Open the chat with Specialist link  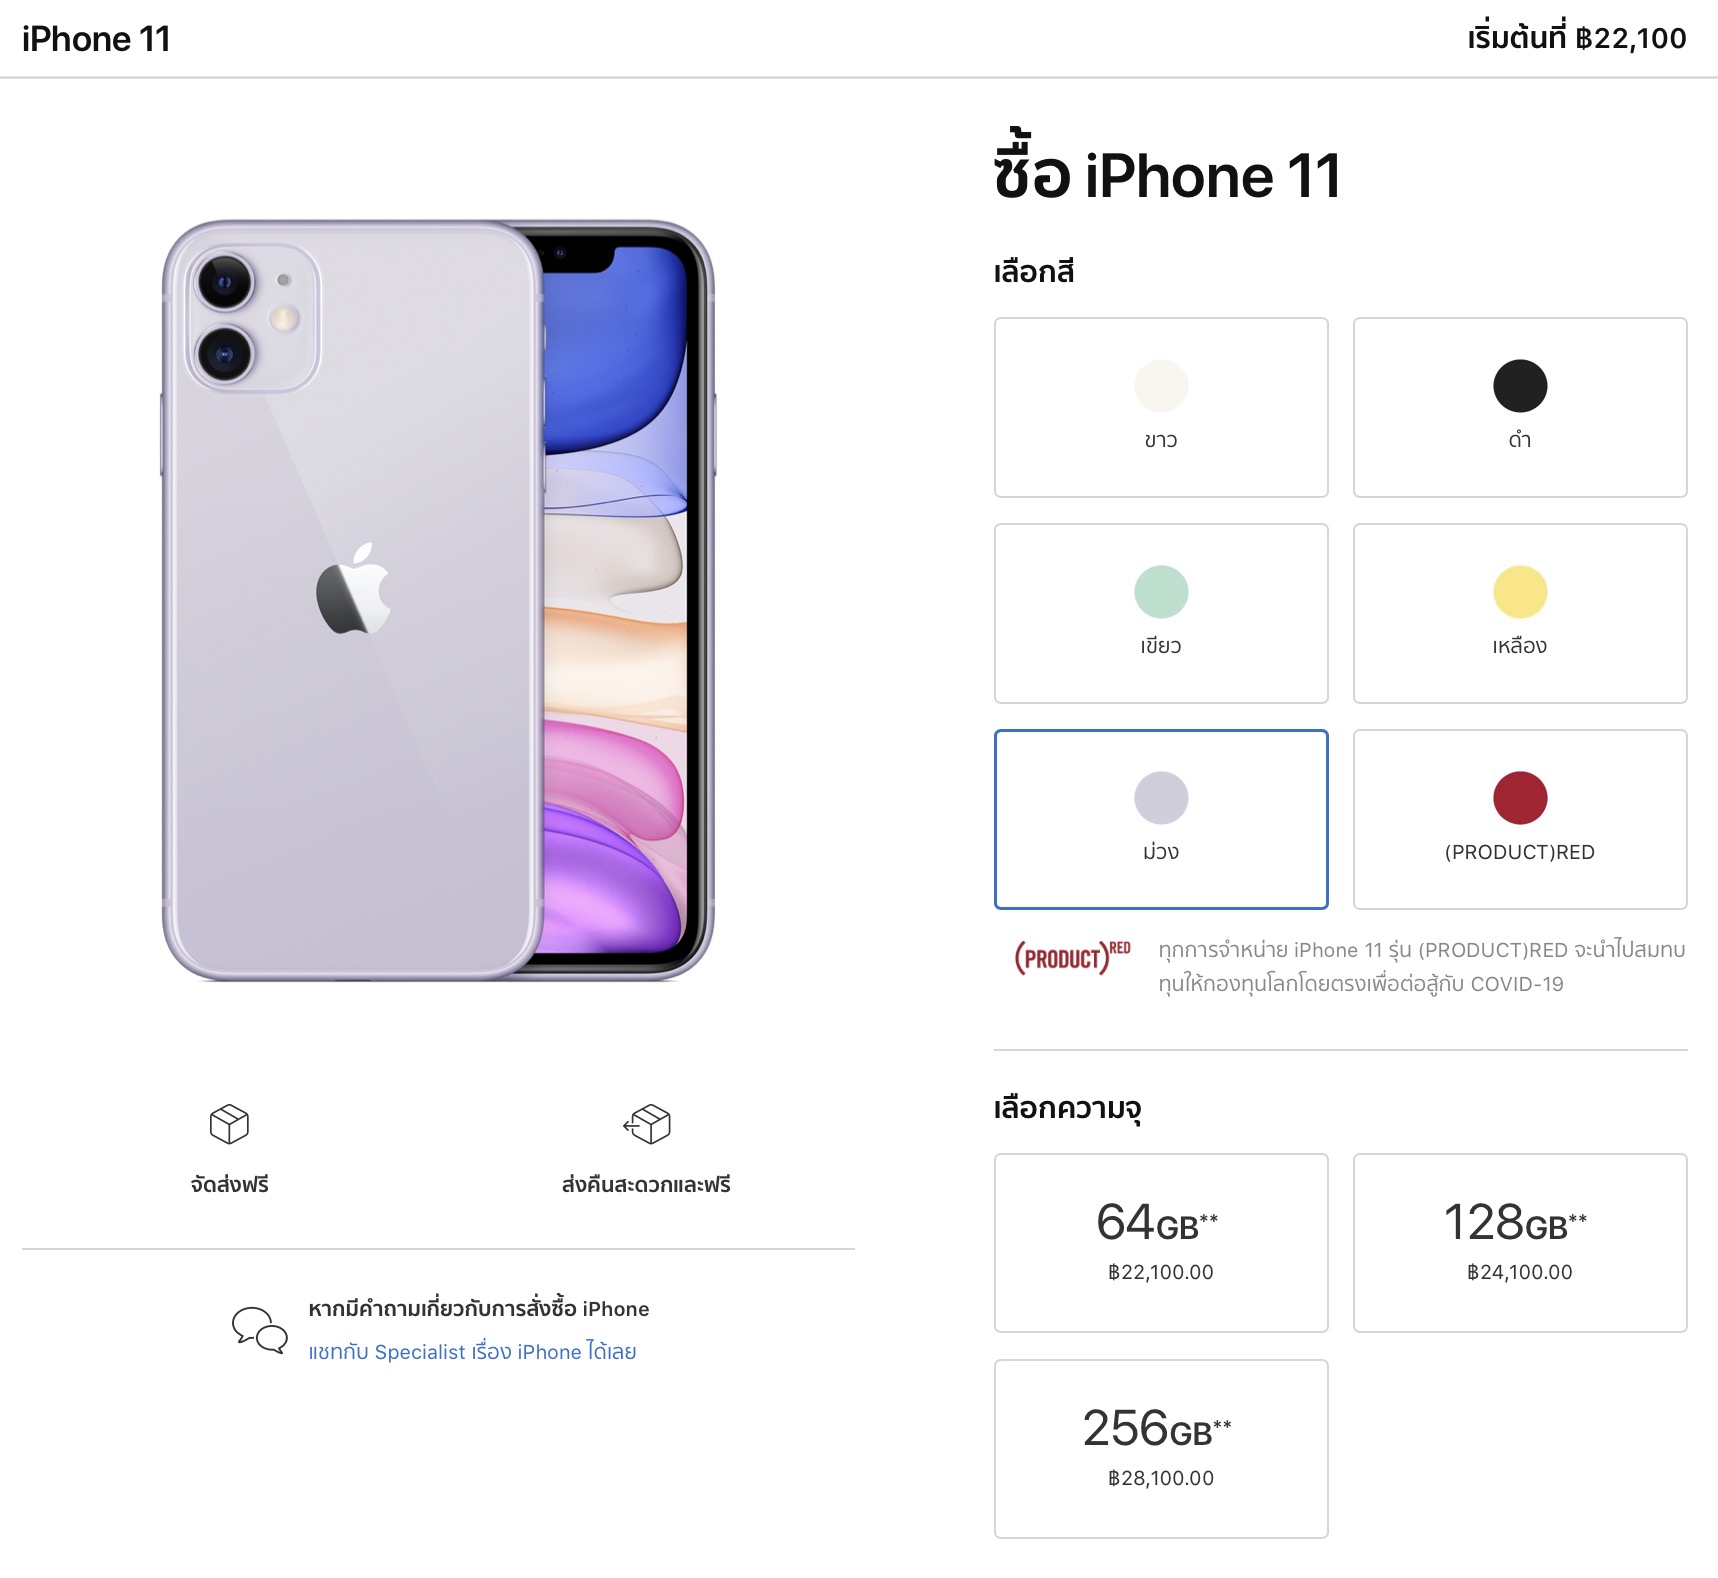[x=472, y=1351]
